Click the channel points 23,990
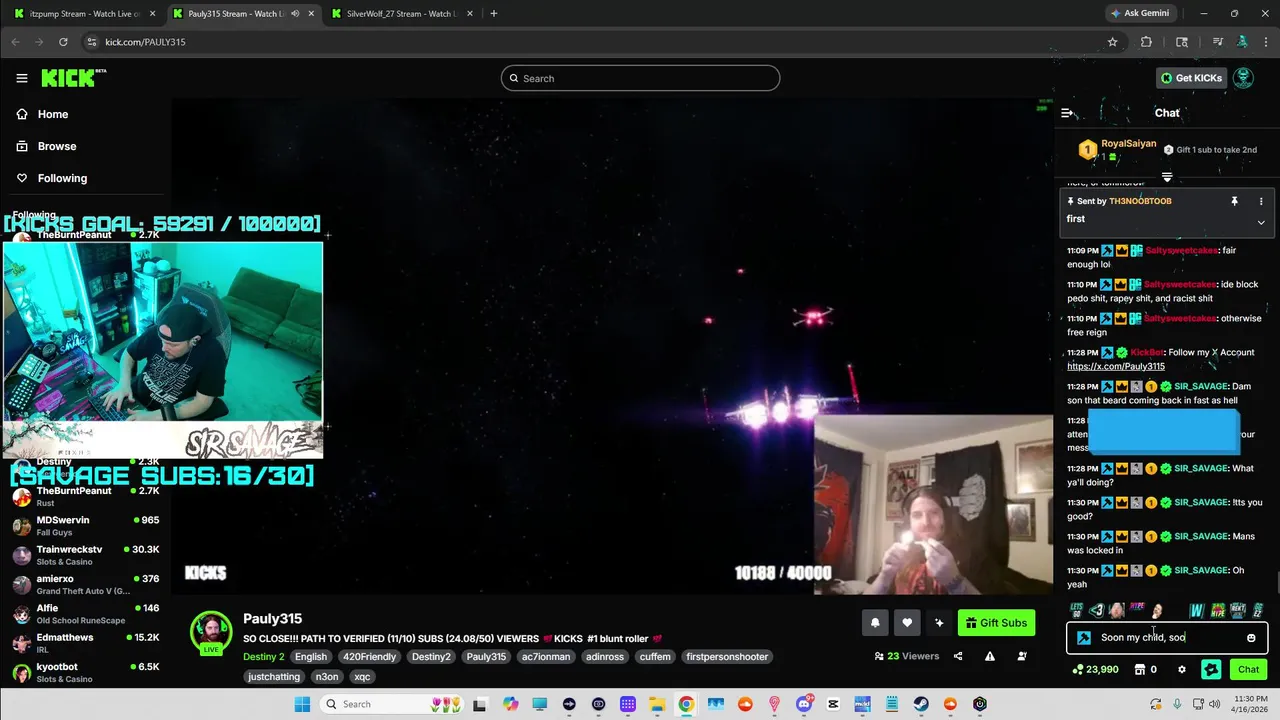This screenshot has width=1280, height=720. 1095,670
